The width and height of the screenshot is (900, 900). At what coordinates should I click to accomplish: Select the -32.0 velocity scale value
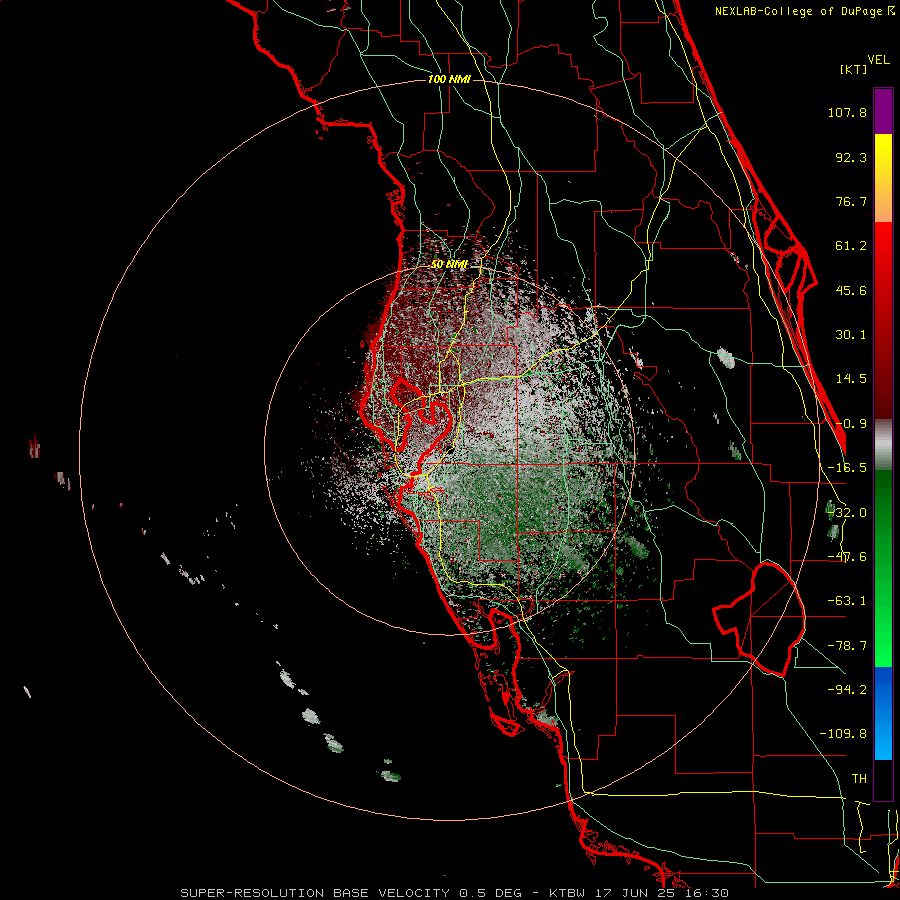tap(847, 513)
